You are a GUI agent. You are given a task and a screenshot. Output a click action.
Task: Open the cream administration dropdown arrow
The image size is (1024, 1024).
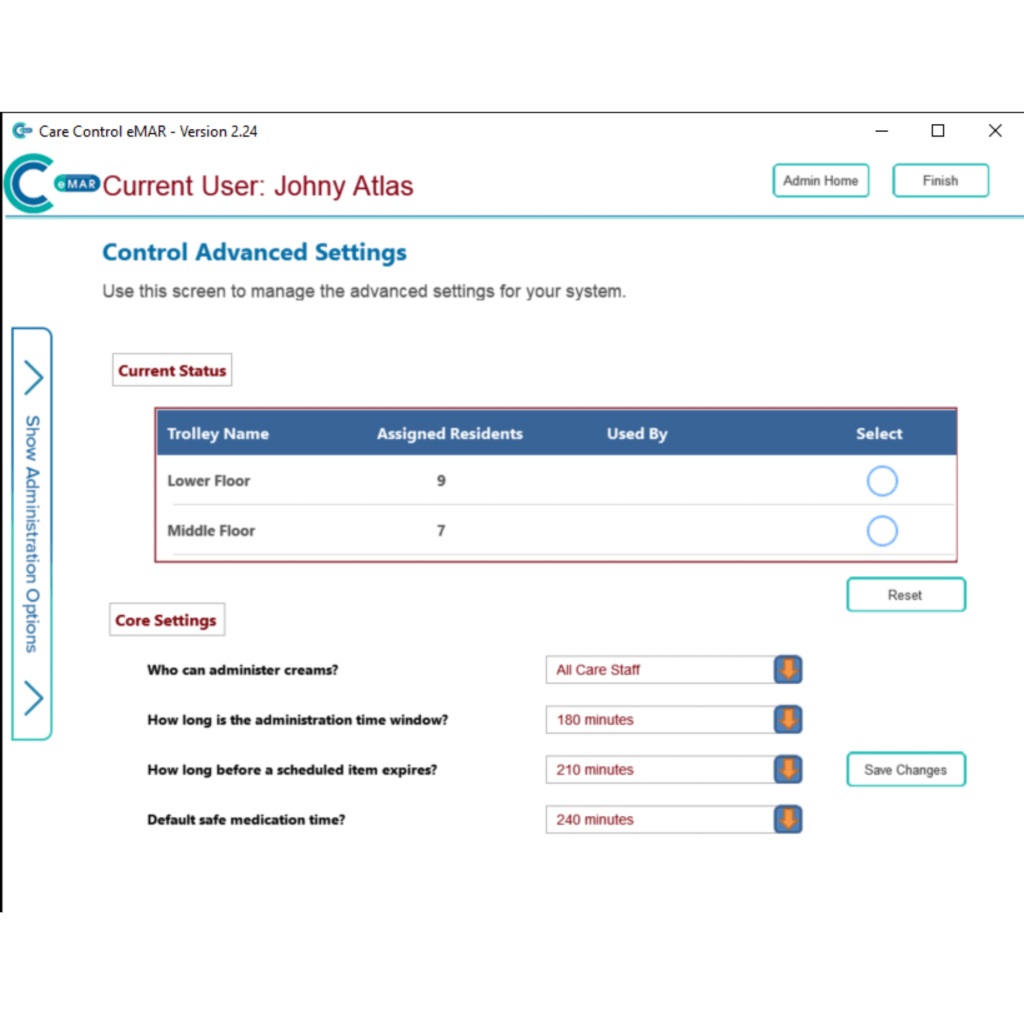click(x=788, y=670)
